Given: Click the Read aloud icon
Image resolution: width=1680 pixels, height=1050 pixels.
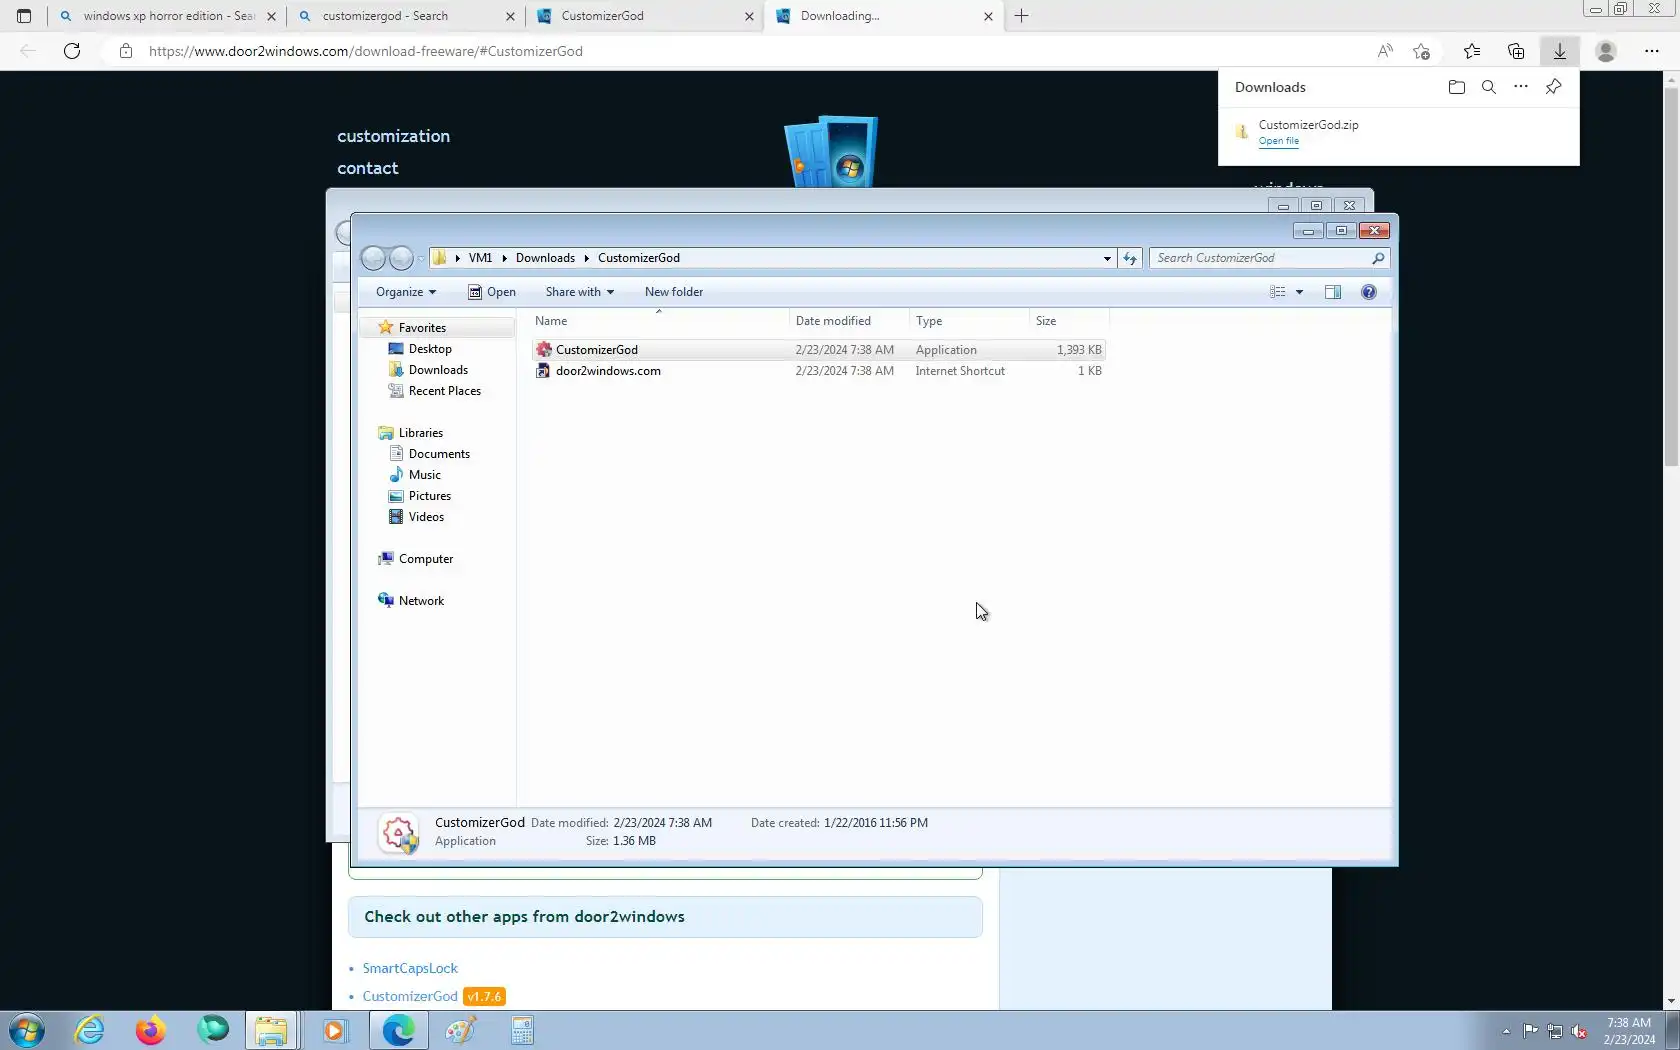Looking at the screenshot, I should tap(1385, 51).
